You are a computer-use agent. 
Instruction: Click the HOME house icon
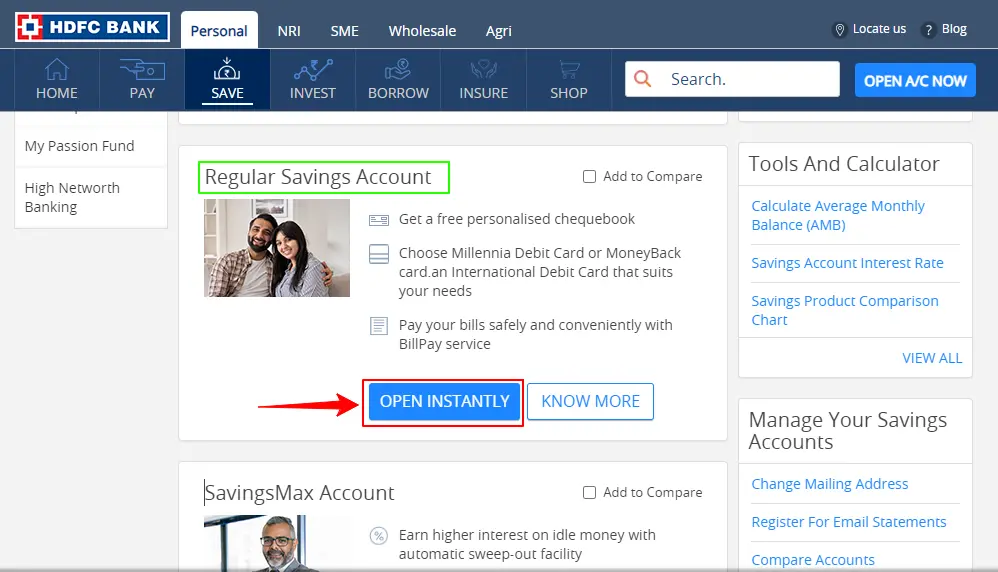click(57, 69)
